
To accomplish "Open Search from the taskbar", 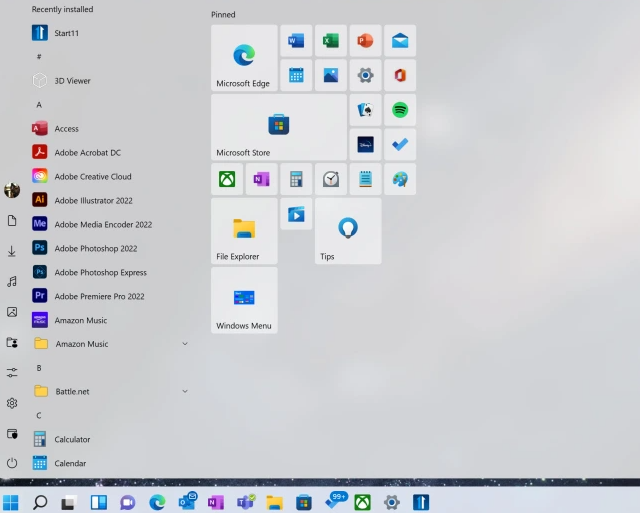I will [40, 502].
